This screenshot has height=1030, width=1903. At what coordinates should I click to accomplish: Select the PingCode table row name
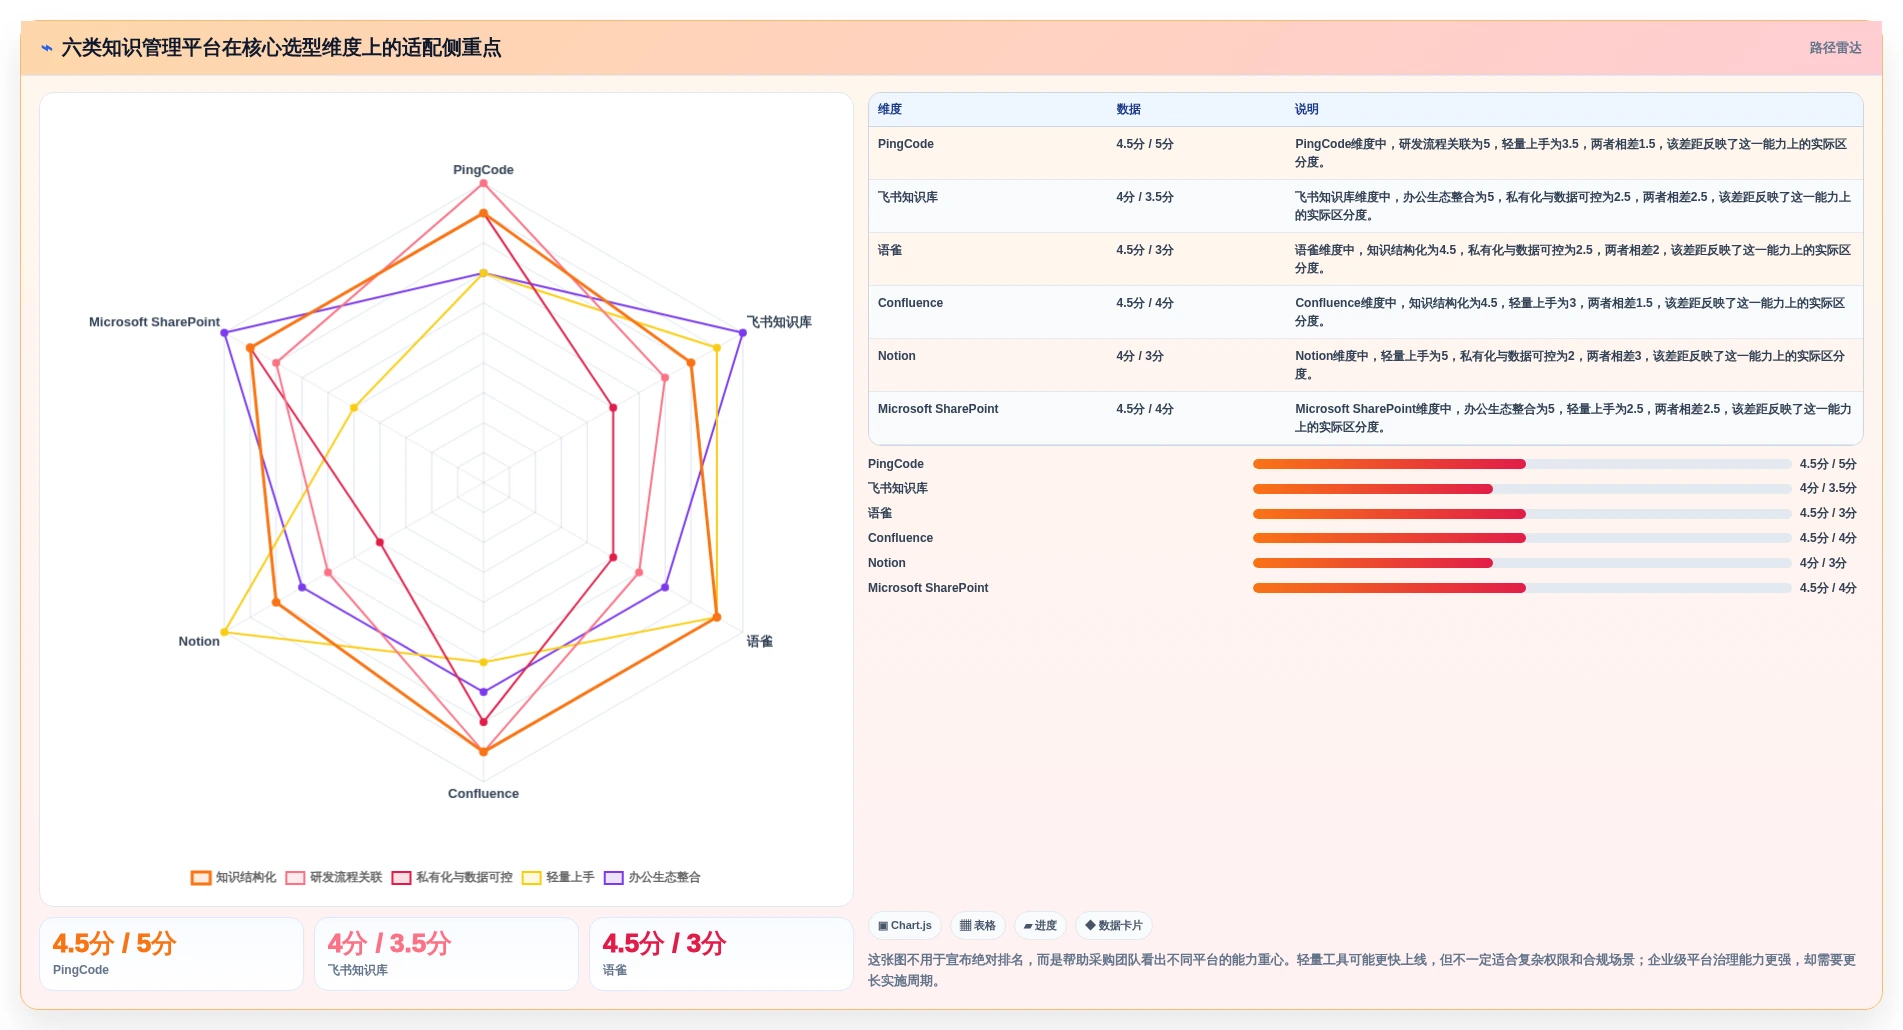tap(906, 144)
